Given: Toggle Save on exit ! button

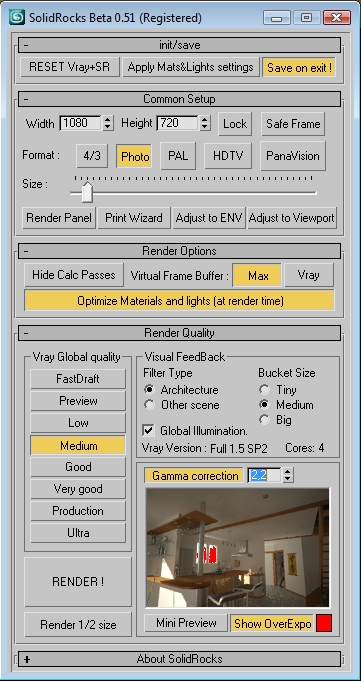Looking at the screenshot, I should coord(299,67).
